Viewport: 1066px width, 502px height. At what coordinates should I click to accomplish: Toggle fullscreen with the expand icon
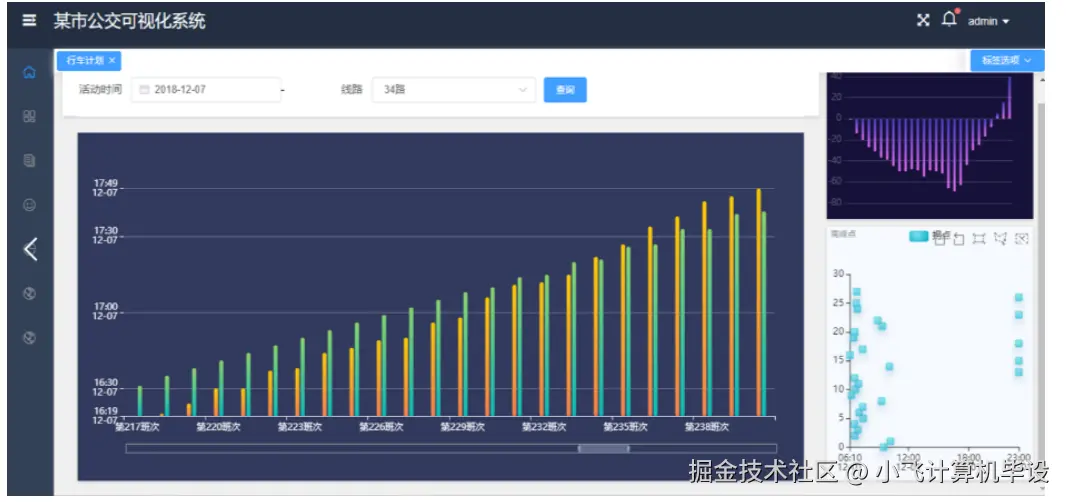click(923, 20)
